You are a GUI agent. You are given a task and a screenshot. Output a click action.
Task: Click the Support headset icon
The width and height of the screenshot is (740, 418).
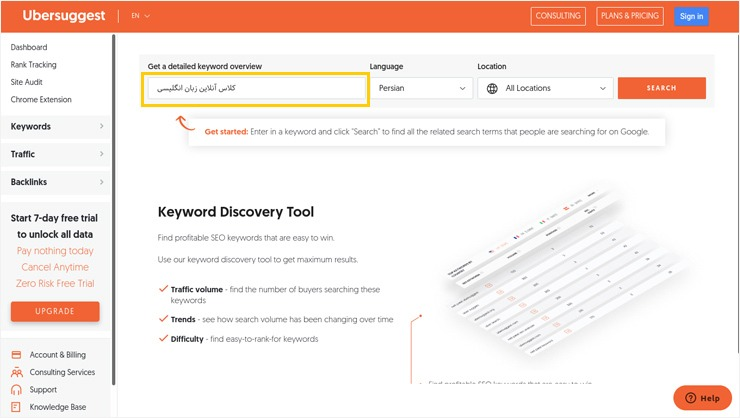coord(16,390)
